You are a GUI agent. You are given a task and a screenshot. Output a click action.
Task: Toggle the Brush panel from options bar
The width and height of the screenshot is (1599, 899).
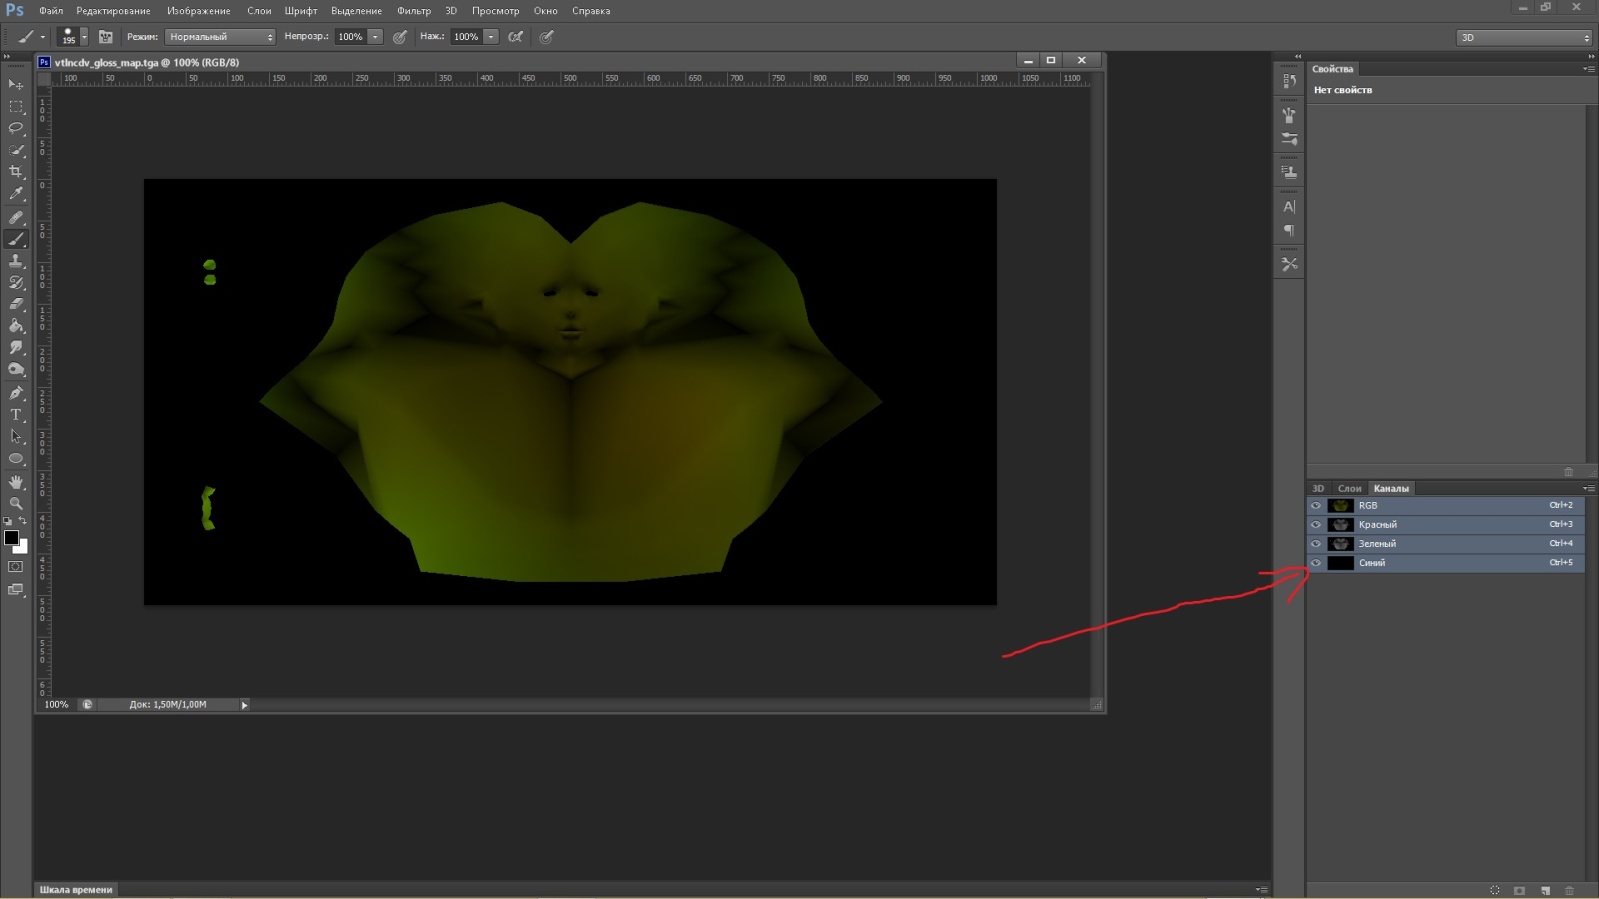point(105,37)
